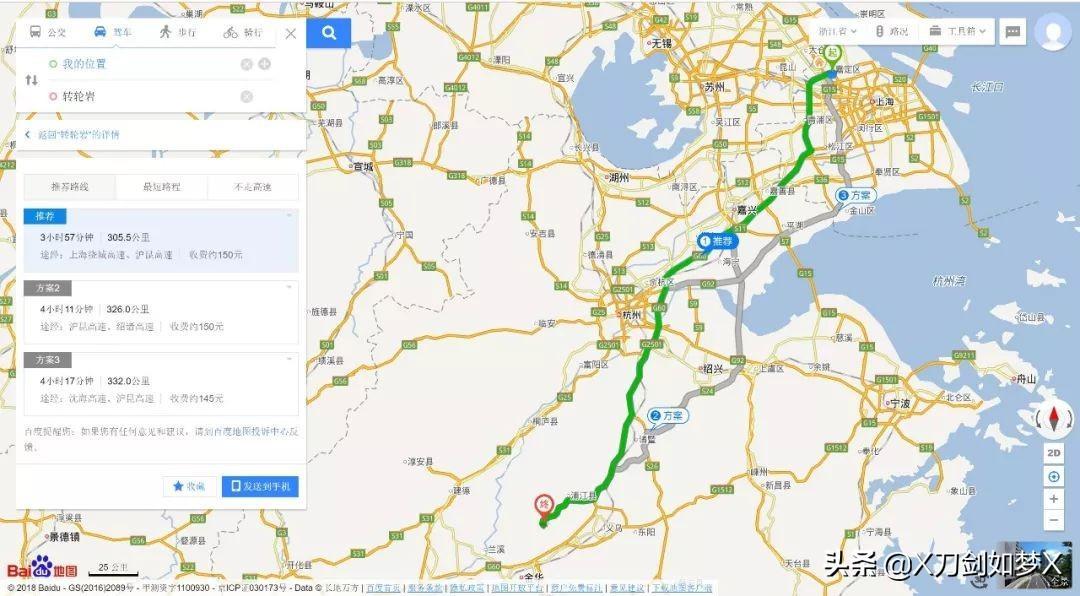The width and height of the screenshot is (1080, 596).
Task: Switch to cycling (骑行) mode icon
Action: pos(231,32)
